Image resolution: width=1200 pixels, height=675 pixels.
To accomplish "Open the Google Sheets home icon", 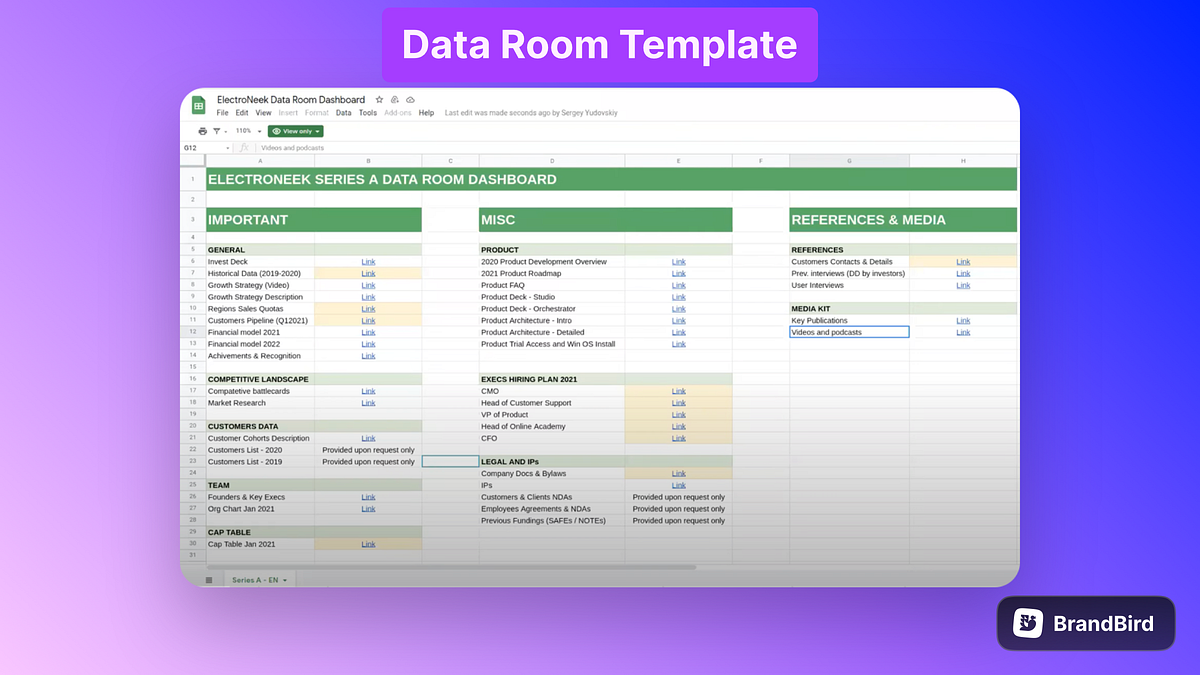I will (199, 106).
